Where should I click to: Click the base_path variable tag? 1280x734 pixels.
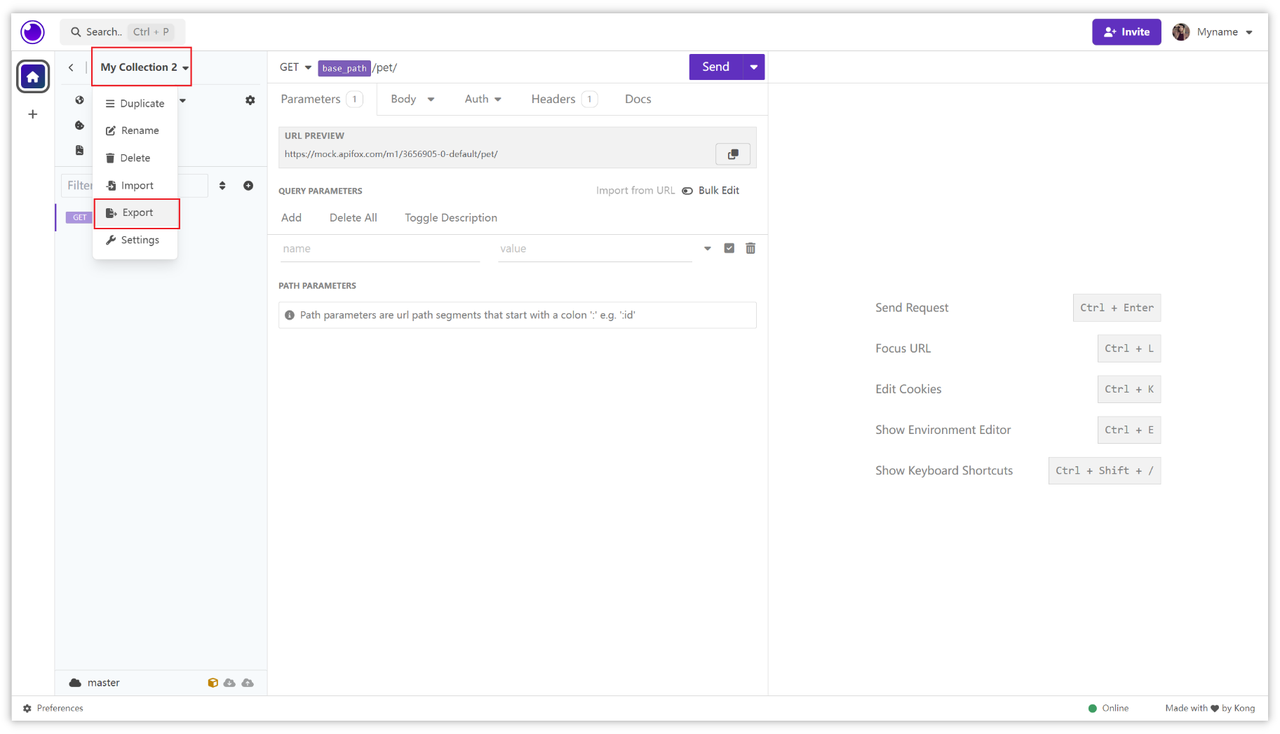pyautogui.click(x=344, y=68)
